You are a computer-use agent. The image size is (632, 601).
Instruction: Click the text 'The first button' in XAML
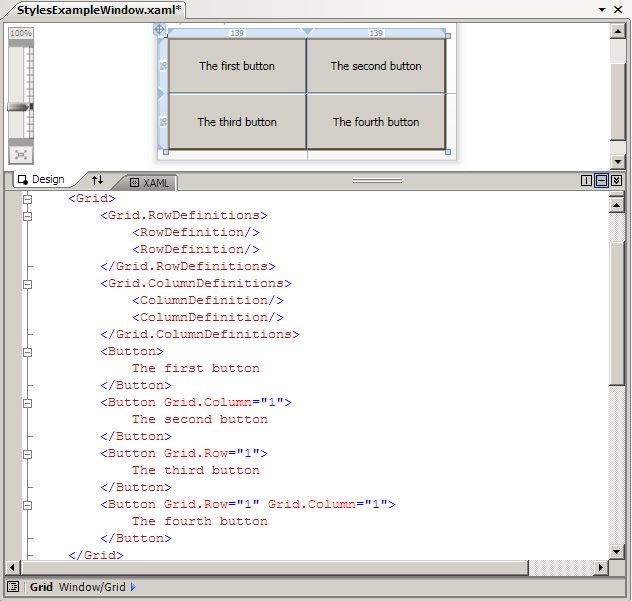[x=196, y=368]
